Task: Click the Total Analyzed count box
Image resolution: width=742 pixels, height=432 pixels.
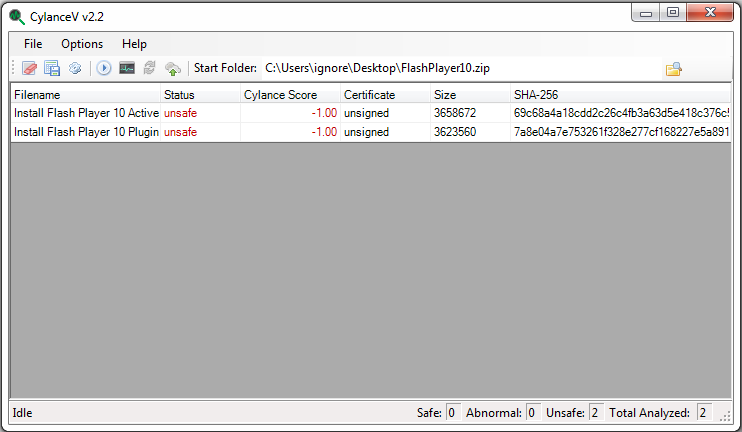Action: [x=704, y=413]
